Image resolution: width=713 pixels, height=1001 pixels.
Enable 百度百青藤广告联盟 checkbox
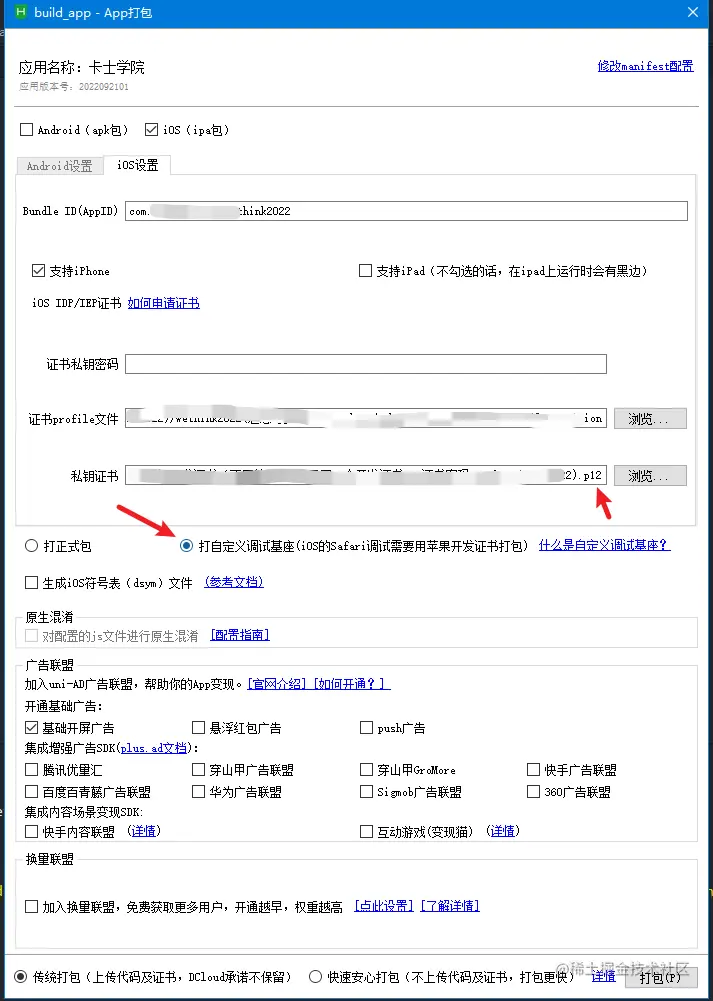coord(31,792)
